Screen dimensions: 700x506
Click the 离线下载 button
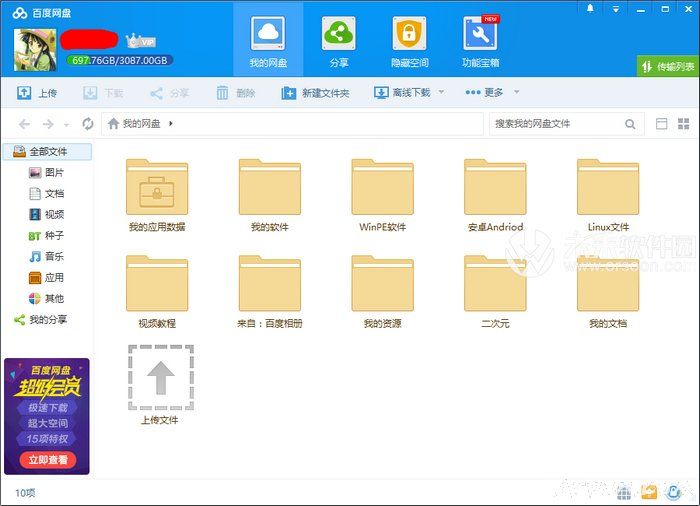tap(402, 92)
